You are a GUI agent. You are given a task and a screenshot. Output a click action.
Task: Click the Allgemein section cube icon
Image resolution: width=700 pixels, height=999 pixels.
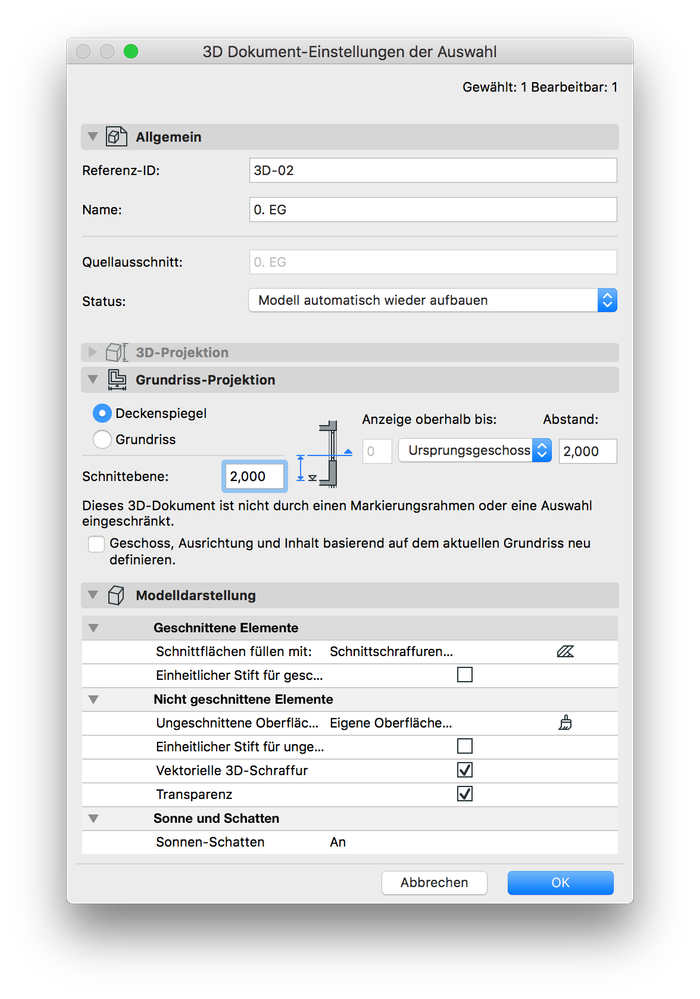[116, 137]
